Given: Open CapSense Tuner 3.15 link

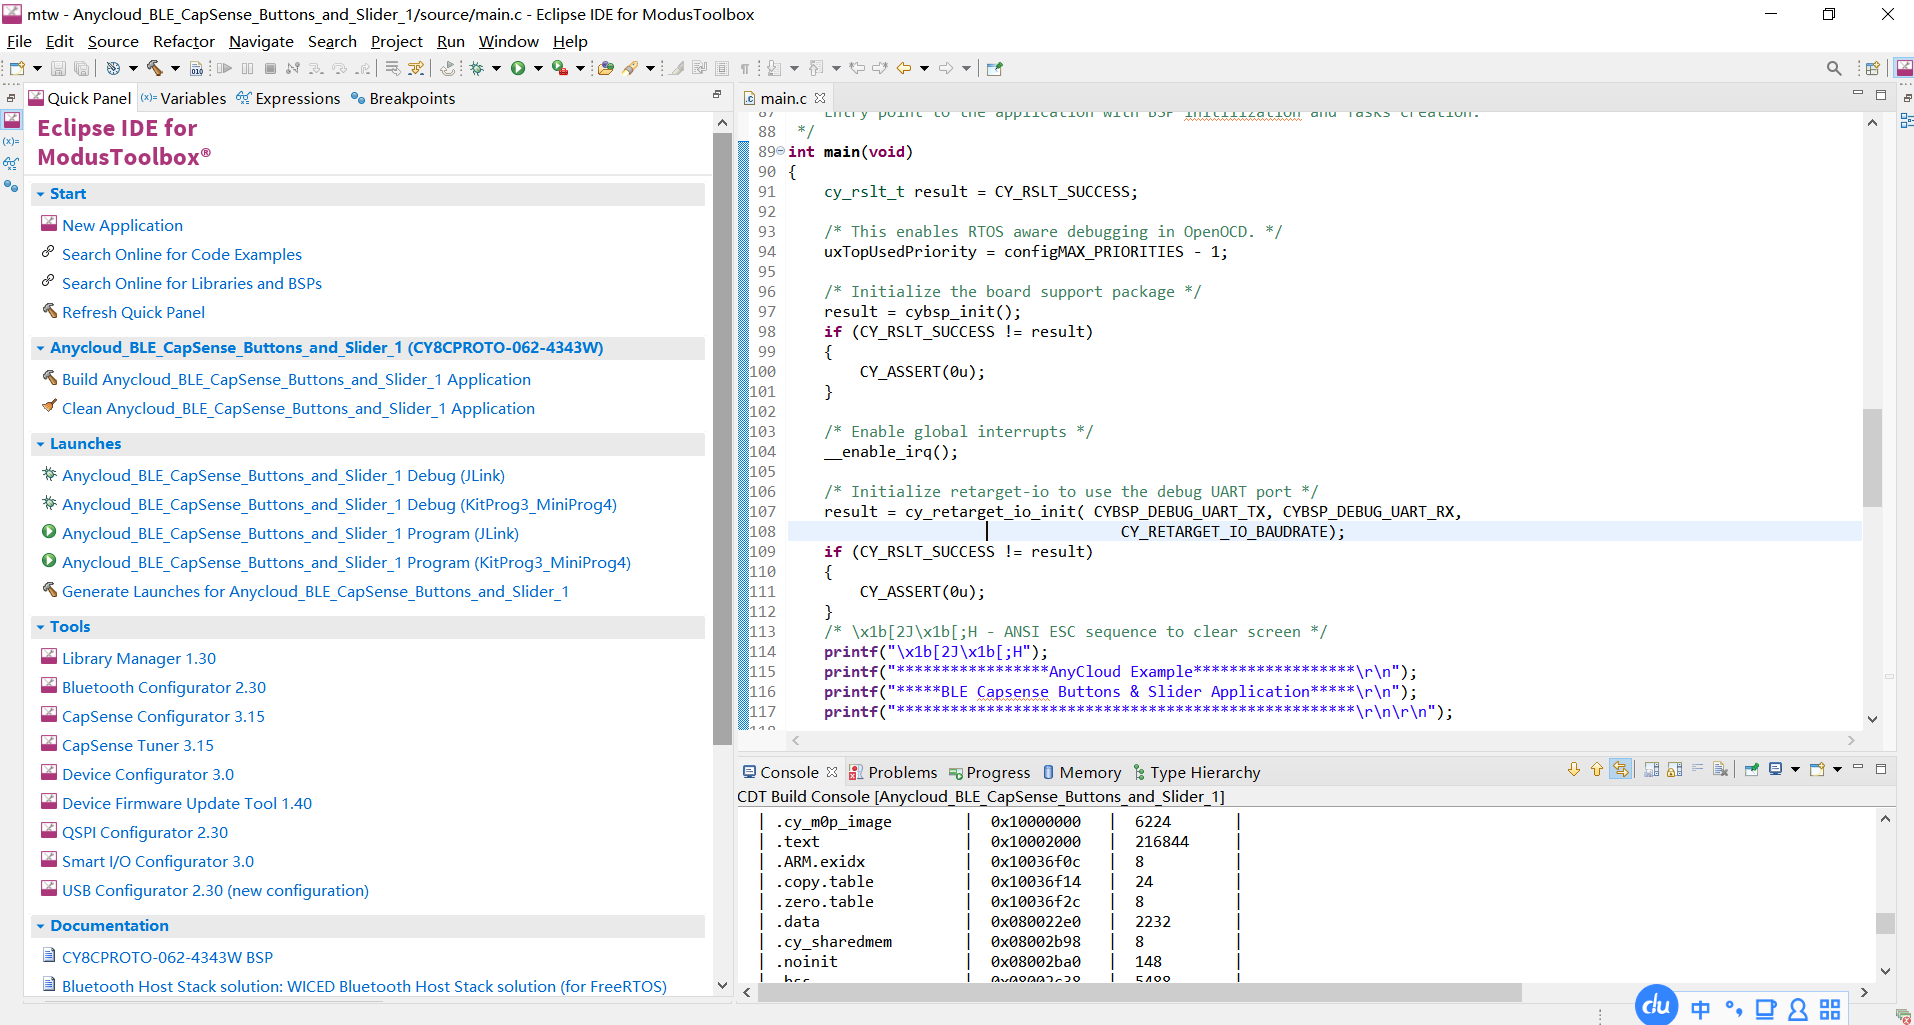Looking at the screenshot, I should (138, 745).
